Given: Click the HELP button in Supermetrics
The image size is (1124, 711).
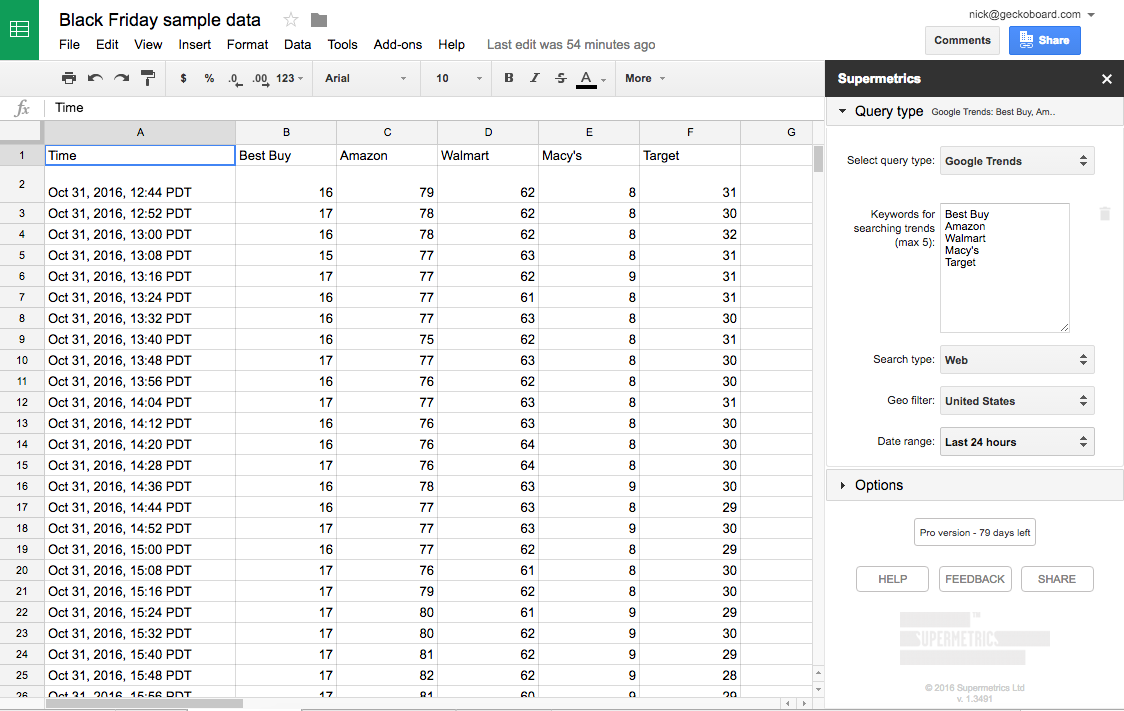Looking at the screenshot, I should tap(892, 579).
